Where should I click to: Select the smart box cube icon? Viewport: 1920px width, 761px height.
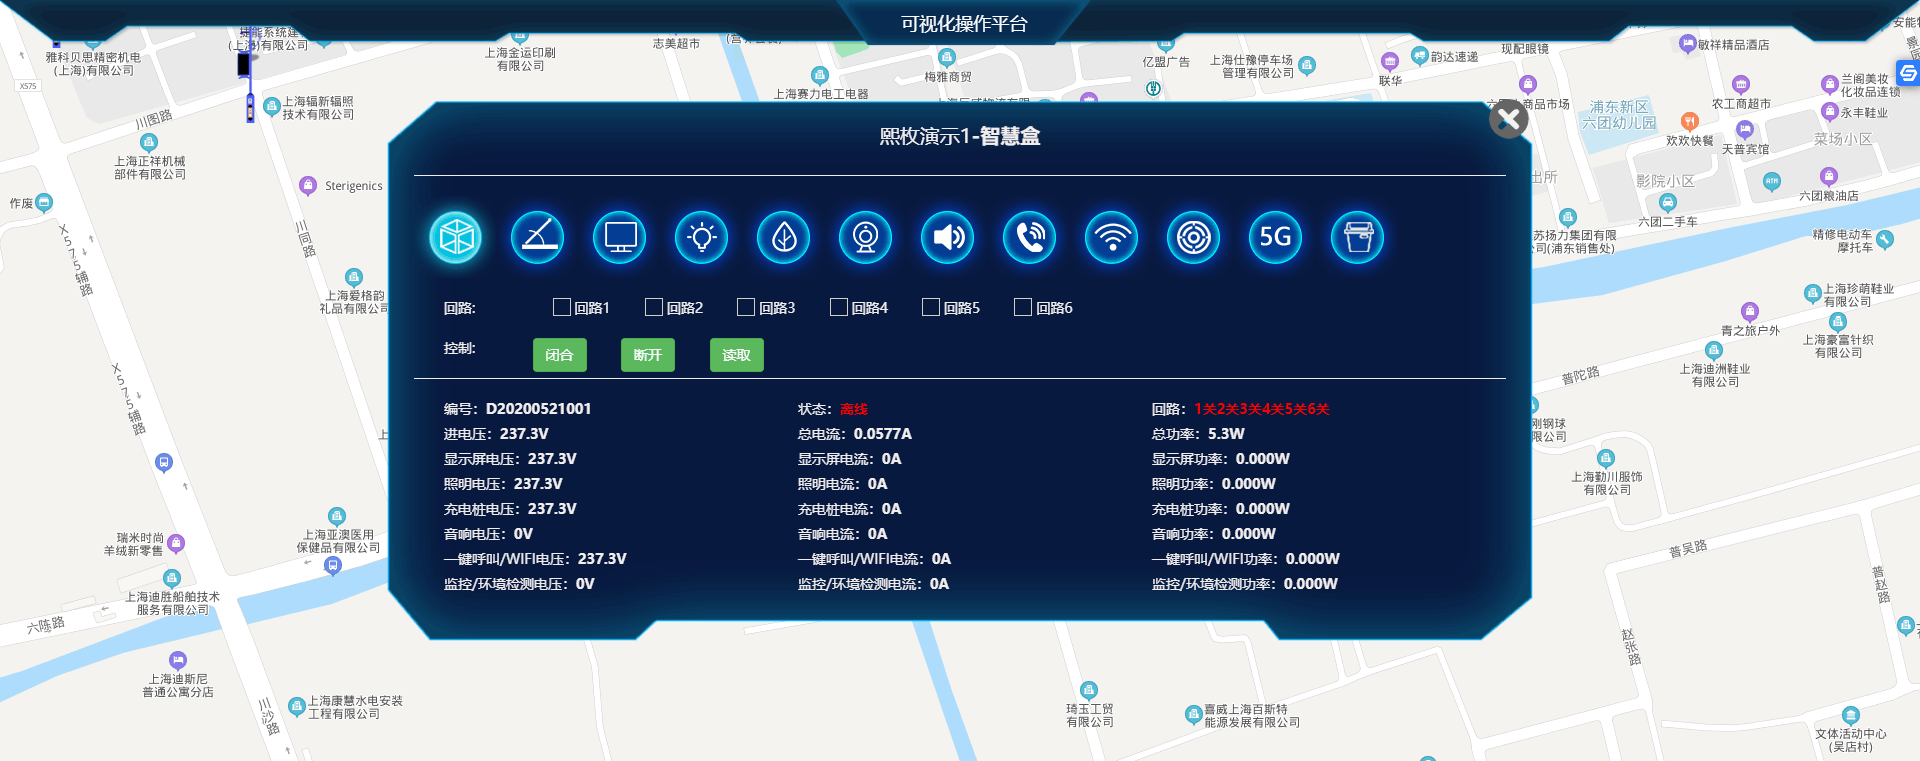(456, 238)
